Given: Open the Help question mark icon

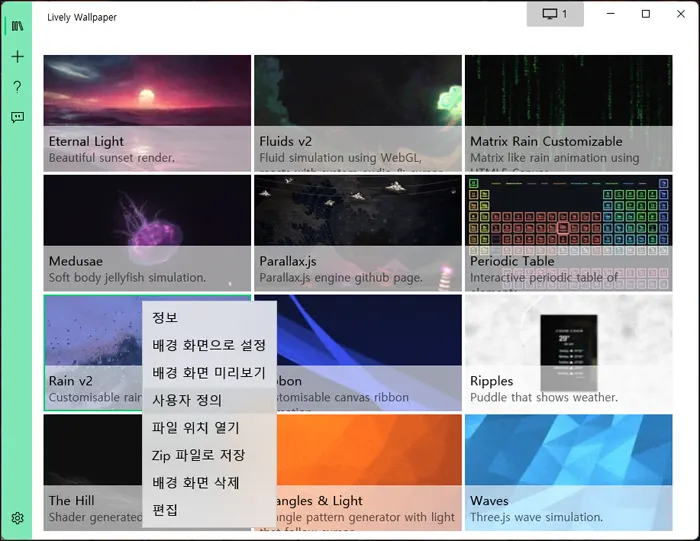Looking at the screenshot, I should click(17, 87).
